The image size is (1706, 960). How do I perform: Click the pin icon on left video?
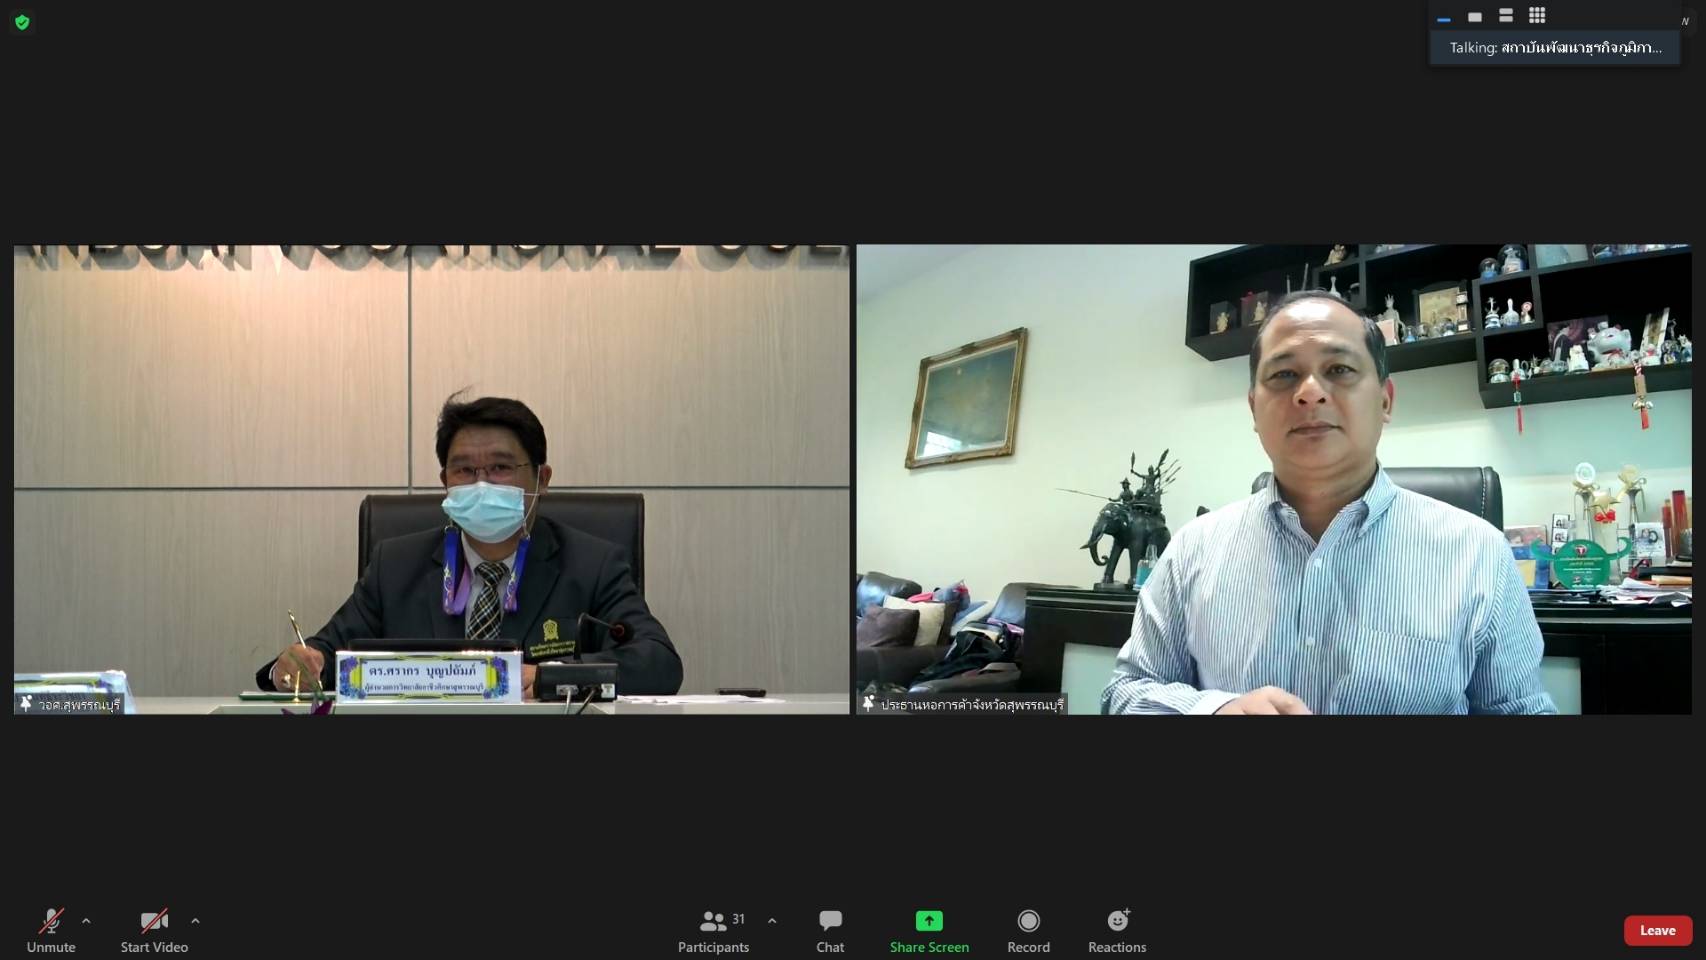point(26,704)
